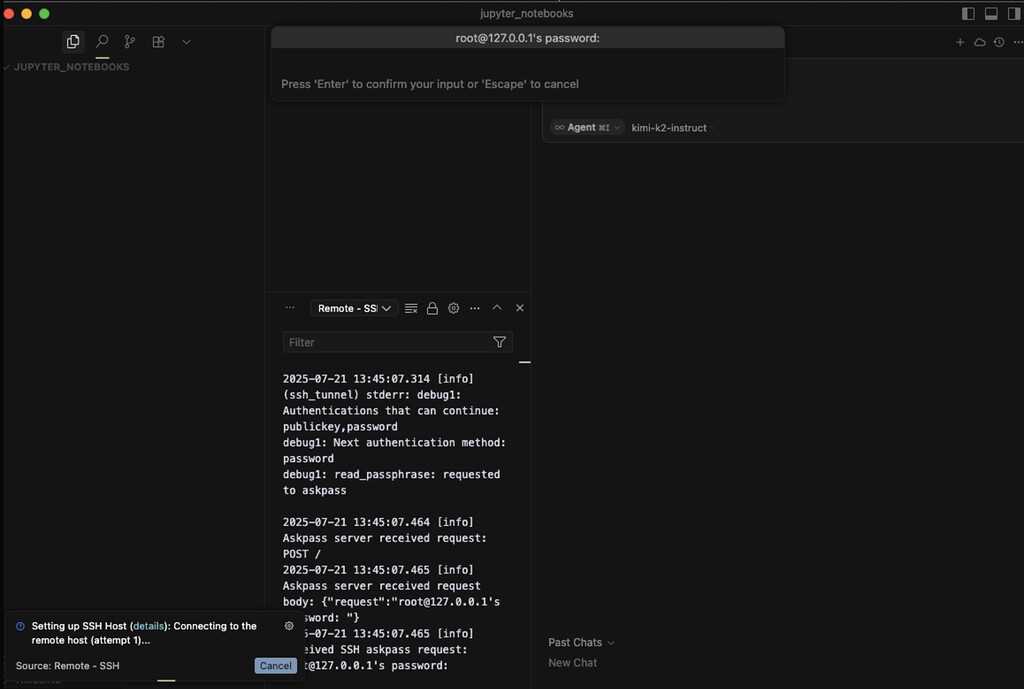Expand the Past Chats list

(x=580, y=642)
